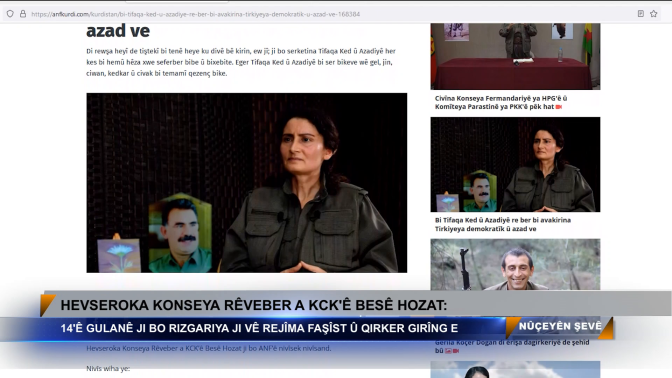Open the main article photo of Besê Hozat
672x378 pixels.
(x=247, y=183)
